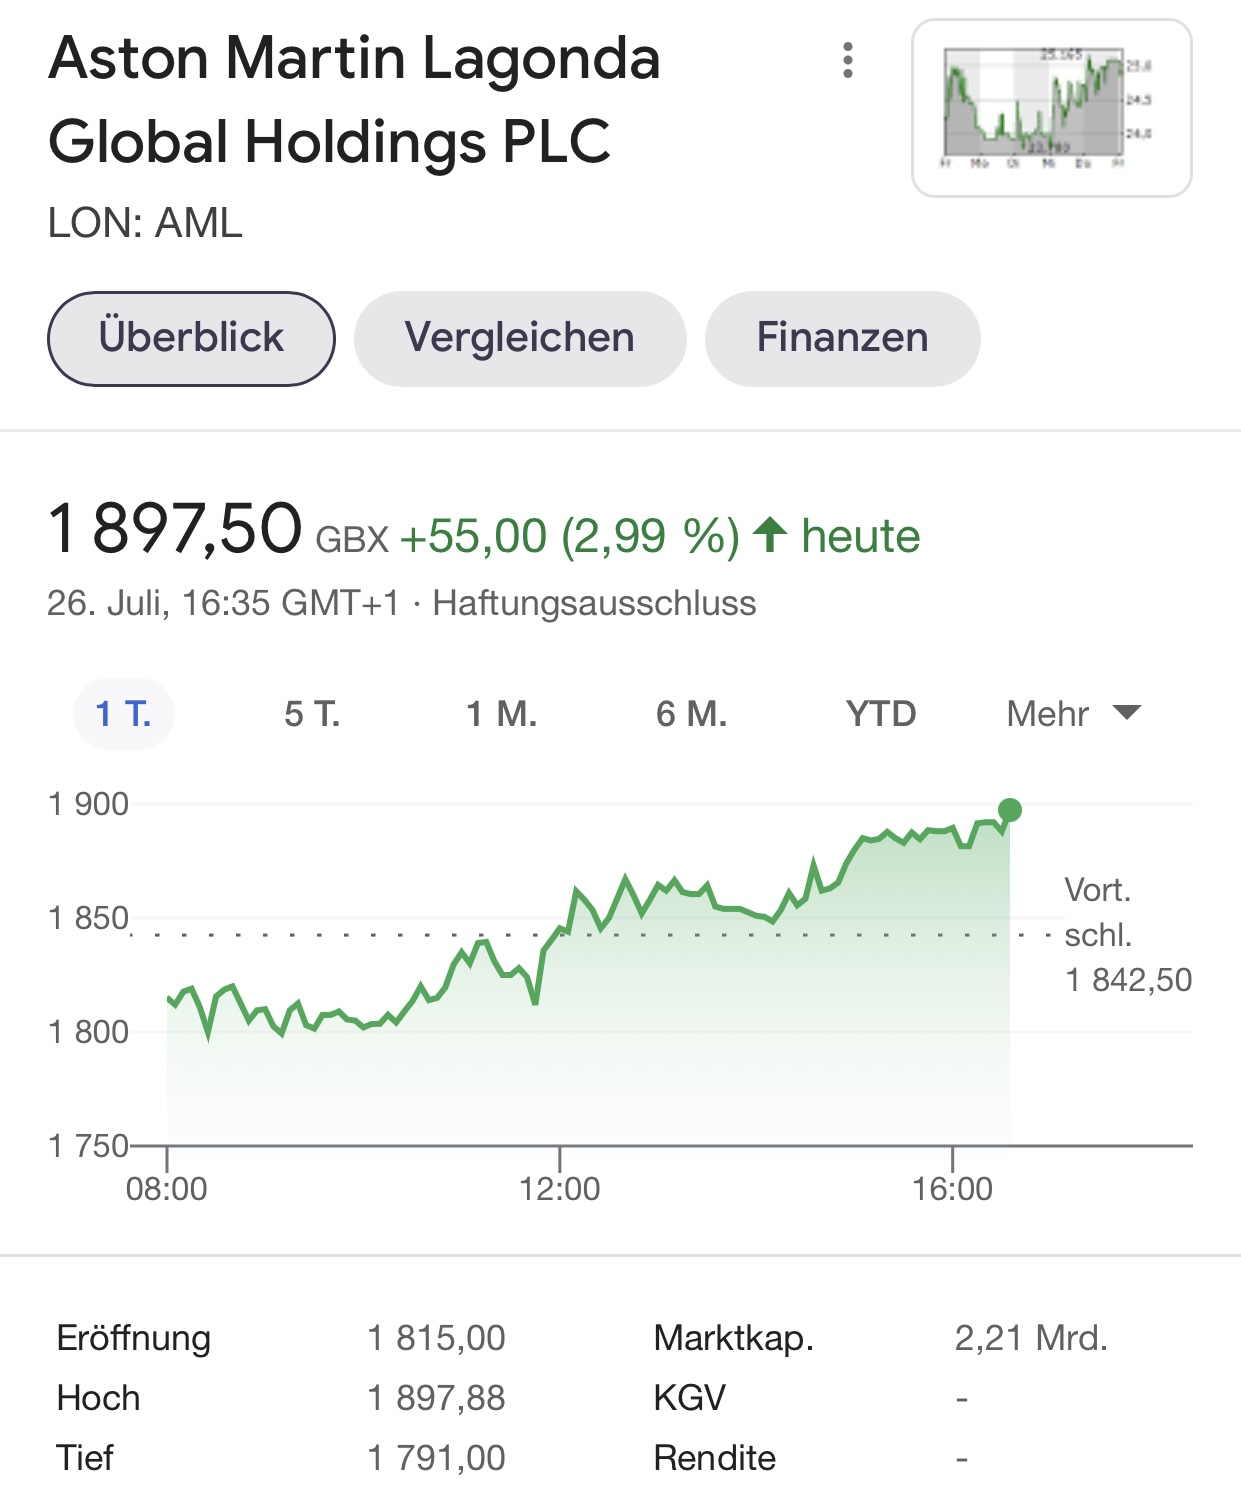1241x1511 pixels.
Task: Expand the Mehr time range dropdown
Action: [1048, 714]
